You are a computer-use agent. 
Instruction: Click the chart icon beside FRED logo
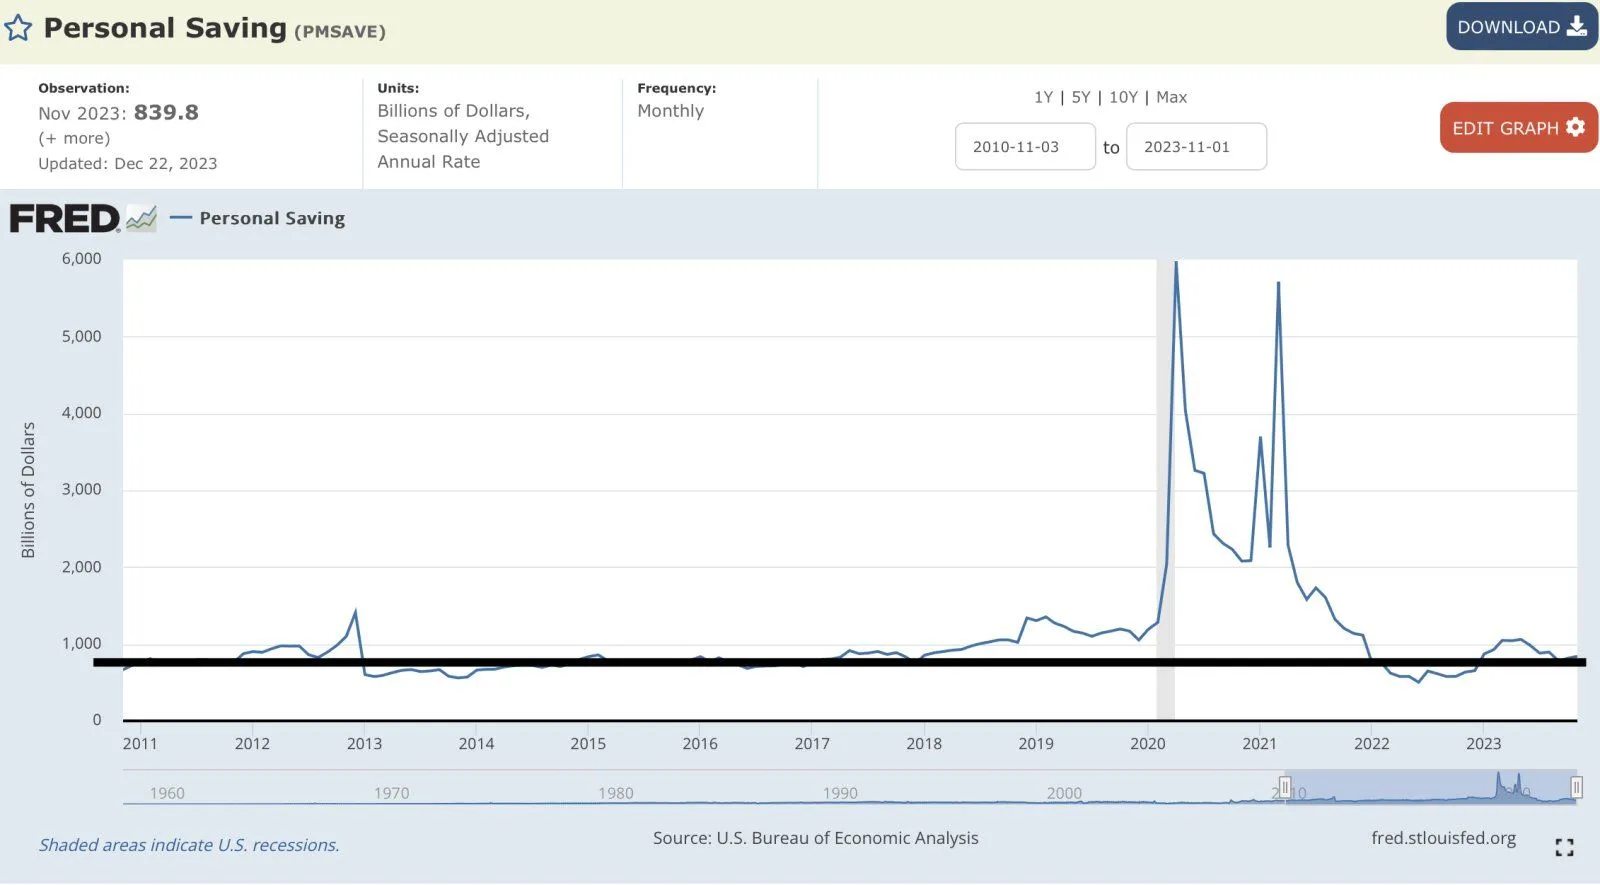(141, 218)
